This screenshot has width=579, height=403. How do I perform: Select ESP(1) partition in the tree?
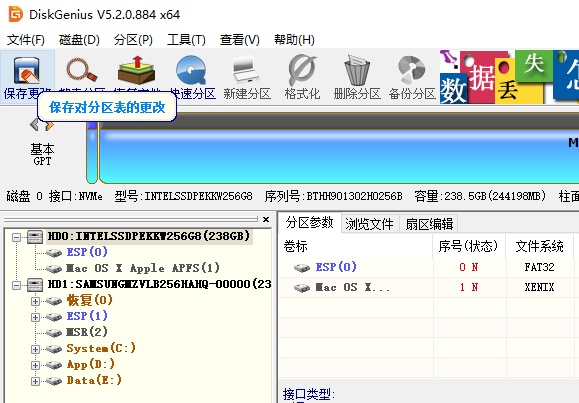point(87,316)
